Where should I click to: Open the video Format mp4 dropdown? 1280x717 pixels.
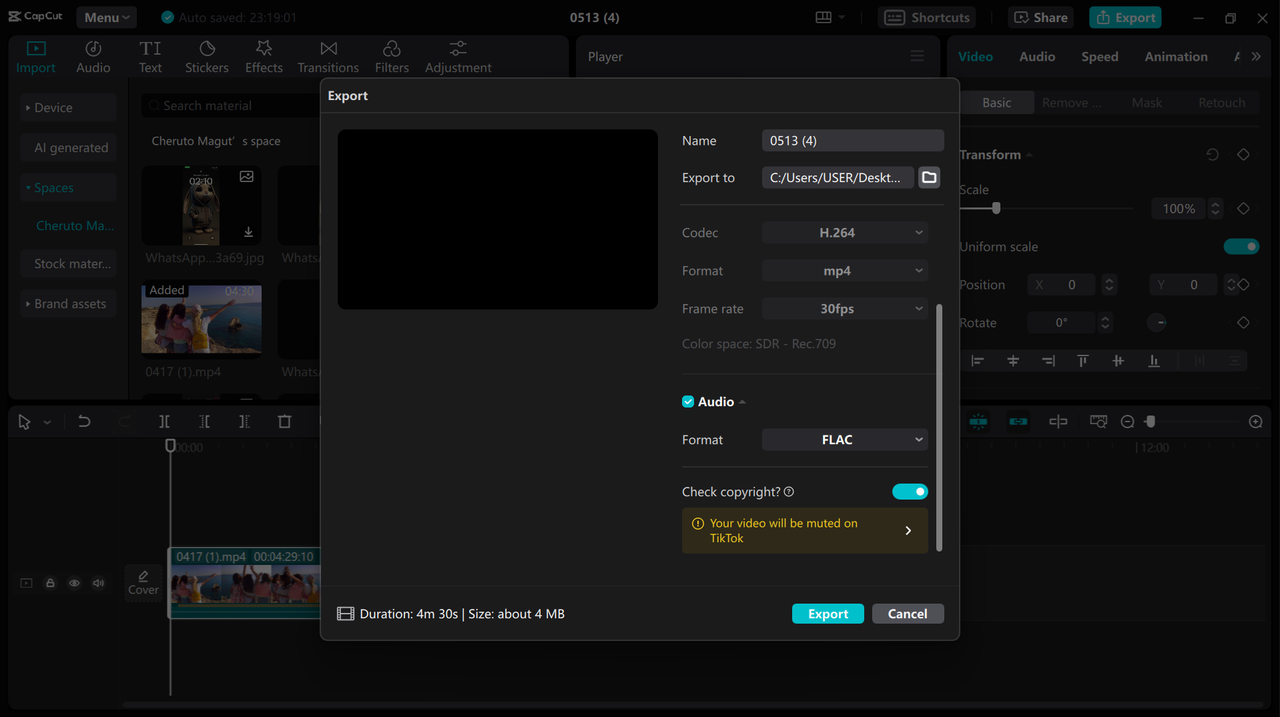tap(845, 271)
